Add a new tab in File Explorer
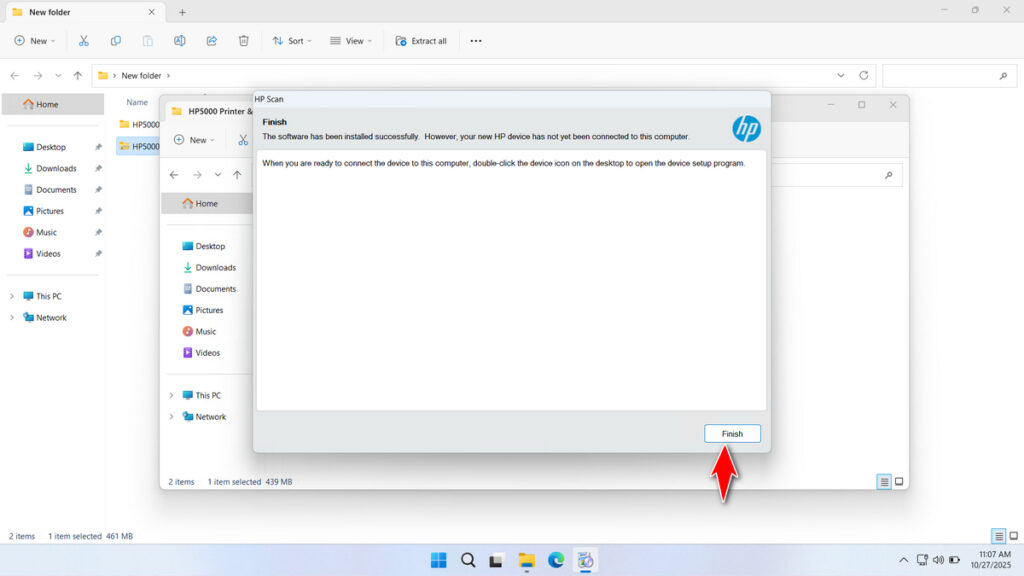Screen dimensions: 1024x576 (x=182, y=12)
